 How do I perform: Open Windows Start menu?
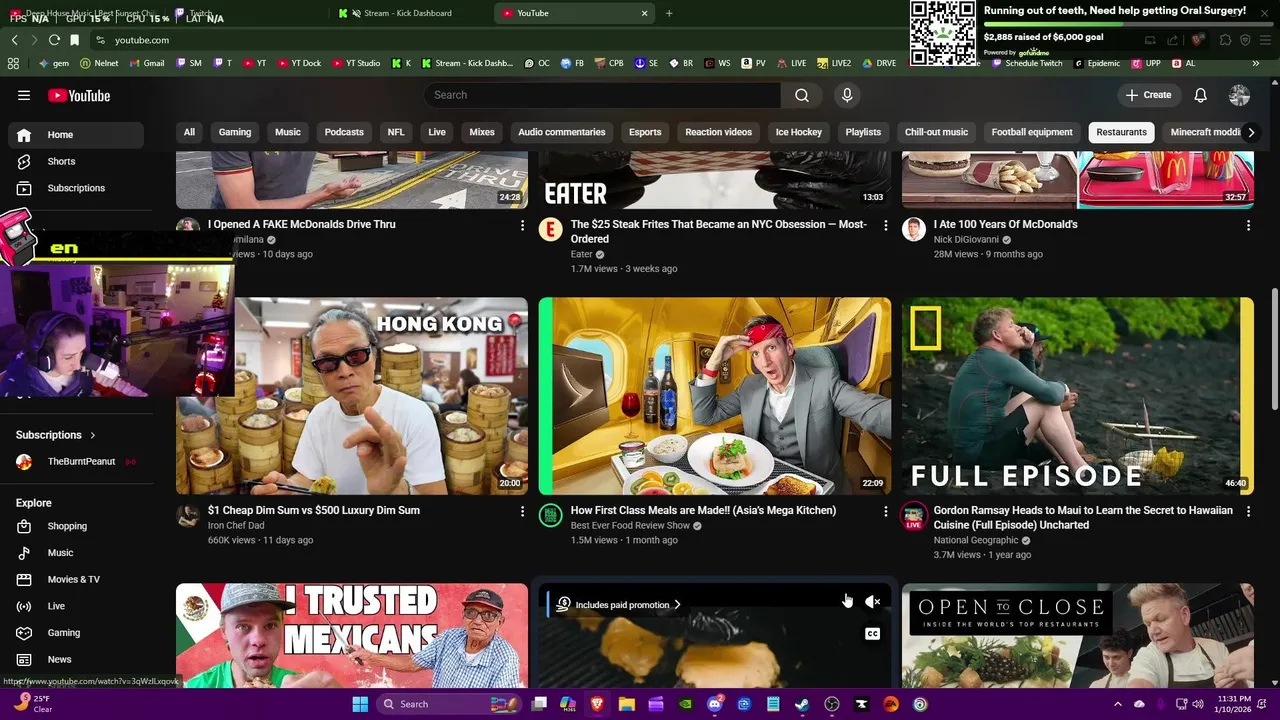tap(360, 704)
